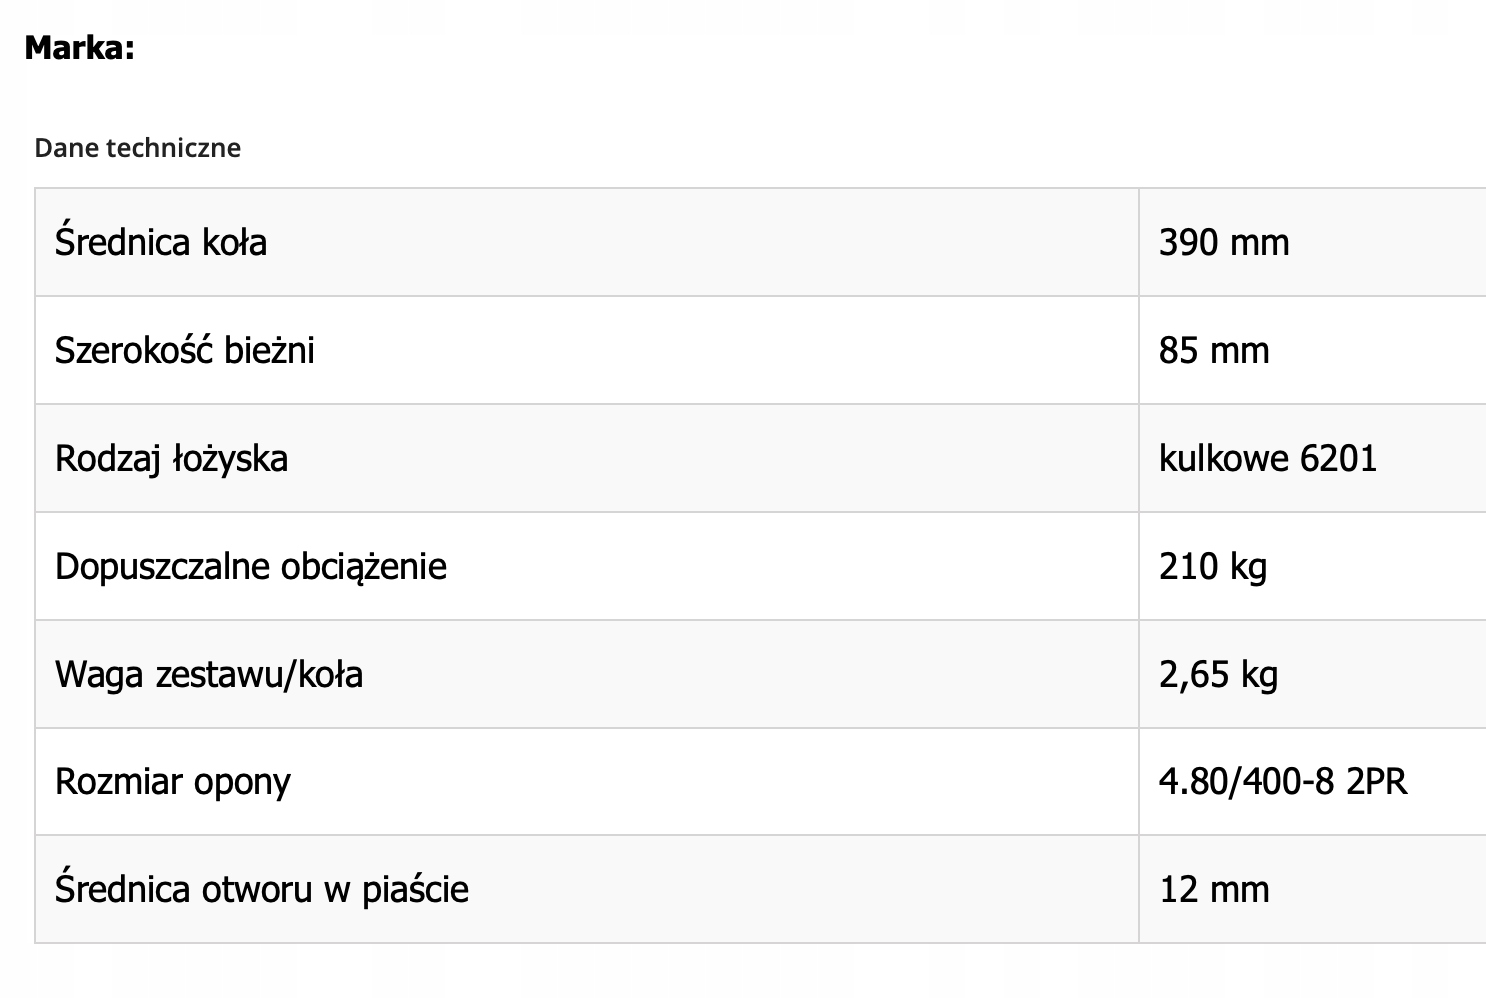Click the "2PR" ply rating text
Screen dimensions: 1486x998
point(1376,781)
